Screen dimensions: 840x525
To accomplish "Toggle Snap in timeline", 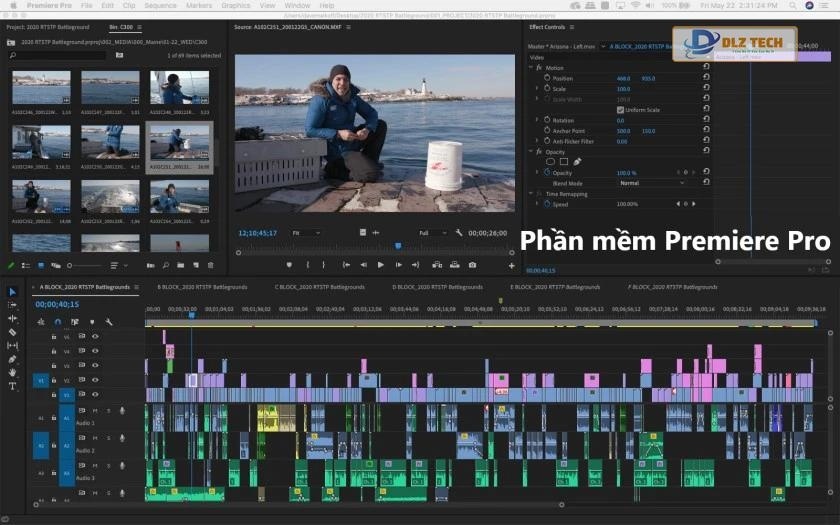I will tap(58, 322).
